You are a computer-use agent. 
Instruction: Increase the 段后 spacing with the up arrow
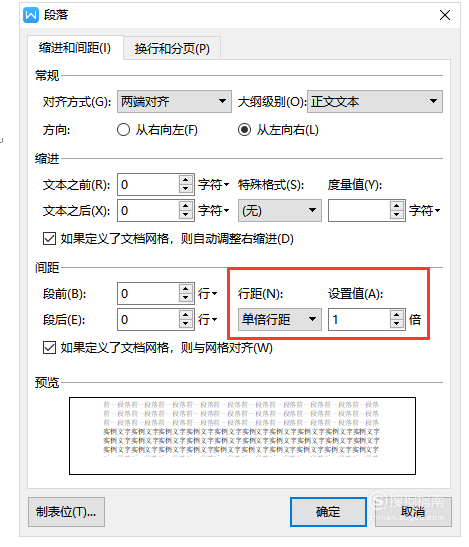(186, 315)
